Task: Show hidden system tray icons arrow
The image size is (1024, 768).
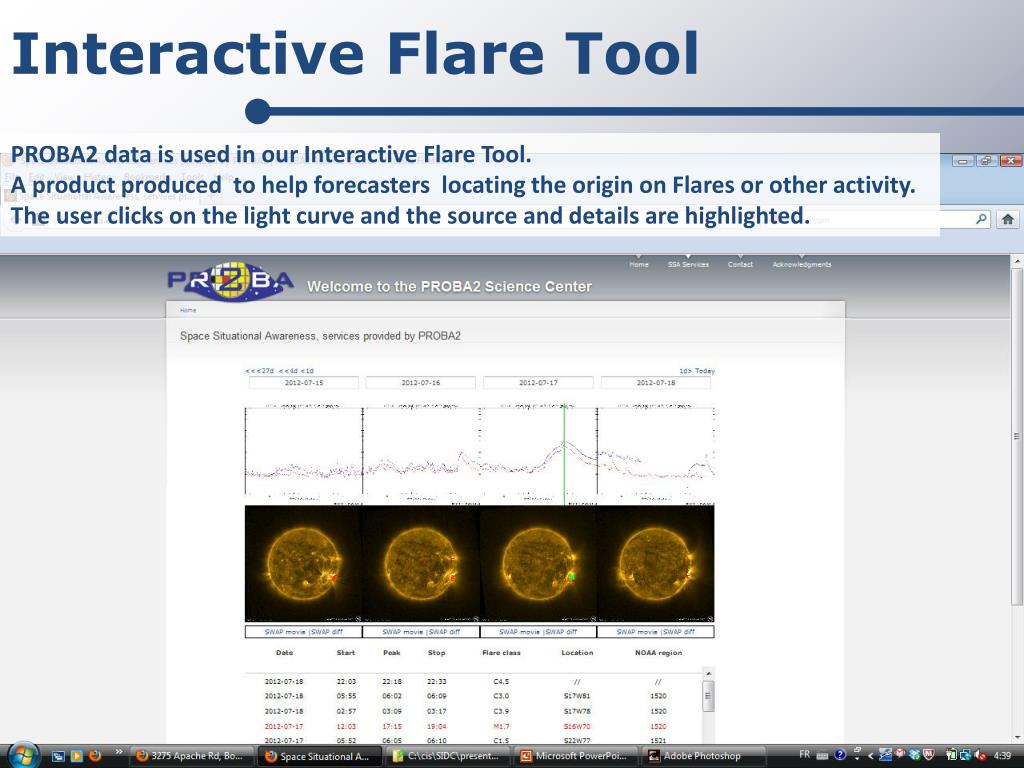Action: 871,756
